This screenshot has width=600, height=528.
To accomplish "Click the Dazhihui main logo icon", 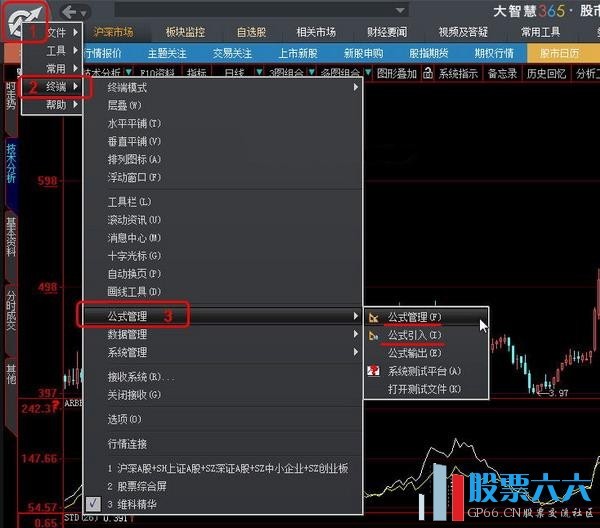I will point(24,21).
